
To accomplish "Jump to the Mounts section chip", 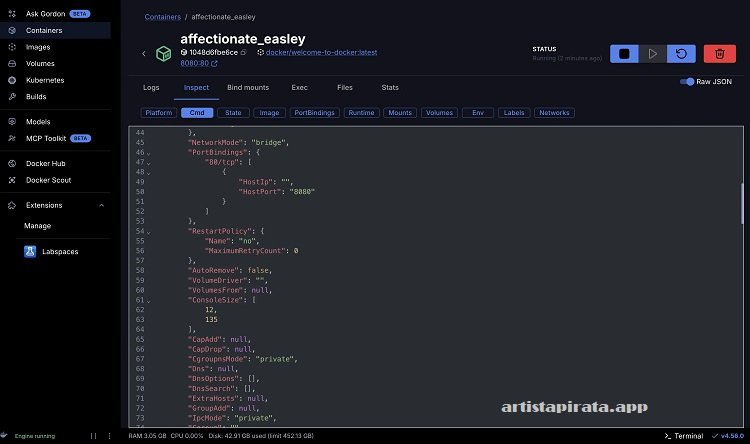I will 400,113.
